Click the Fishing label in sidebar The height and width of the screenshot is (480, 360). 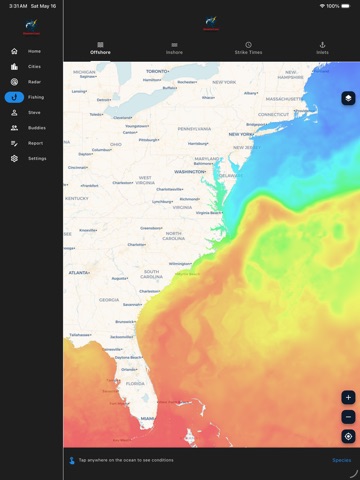[x=36, y=97]
